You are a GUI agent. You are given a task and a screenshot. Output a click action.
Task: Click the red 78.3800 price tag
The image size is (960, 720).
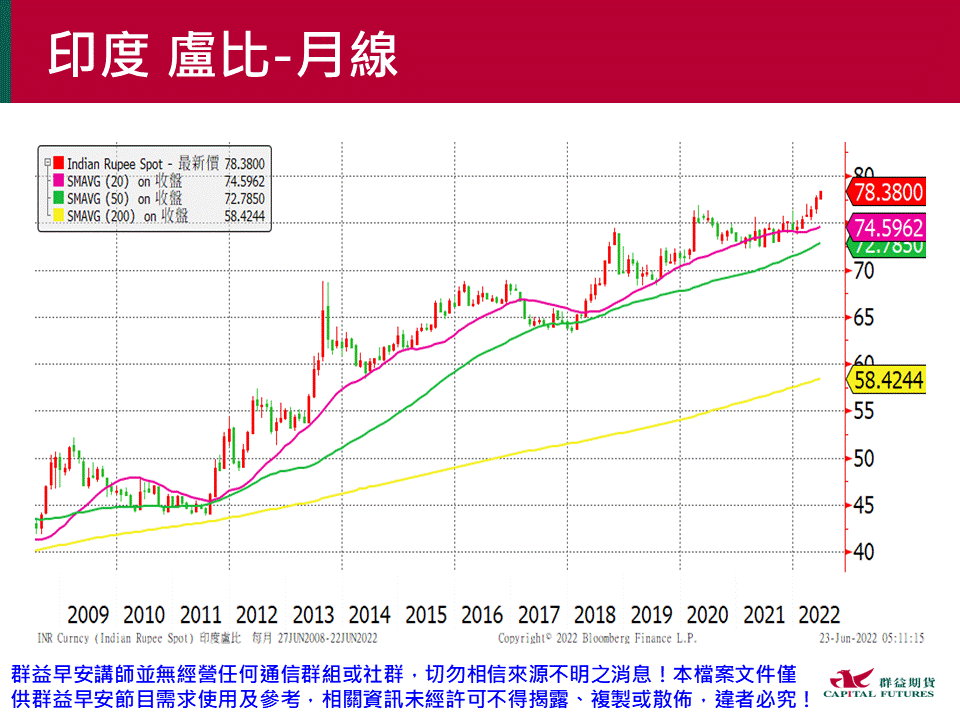pyautogui.click(x=886, y=192)
